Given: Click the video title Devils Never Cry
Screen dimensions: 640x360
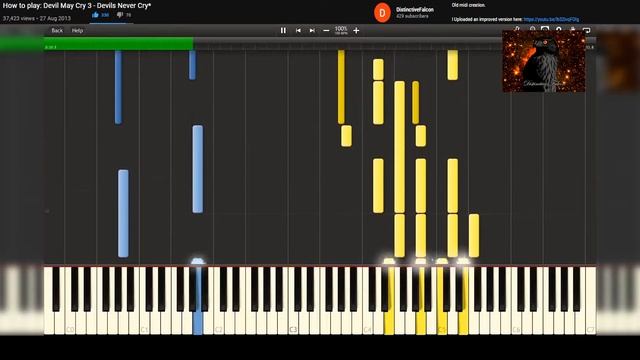Looking at the screenshot, I should [77, 6].
